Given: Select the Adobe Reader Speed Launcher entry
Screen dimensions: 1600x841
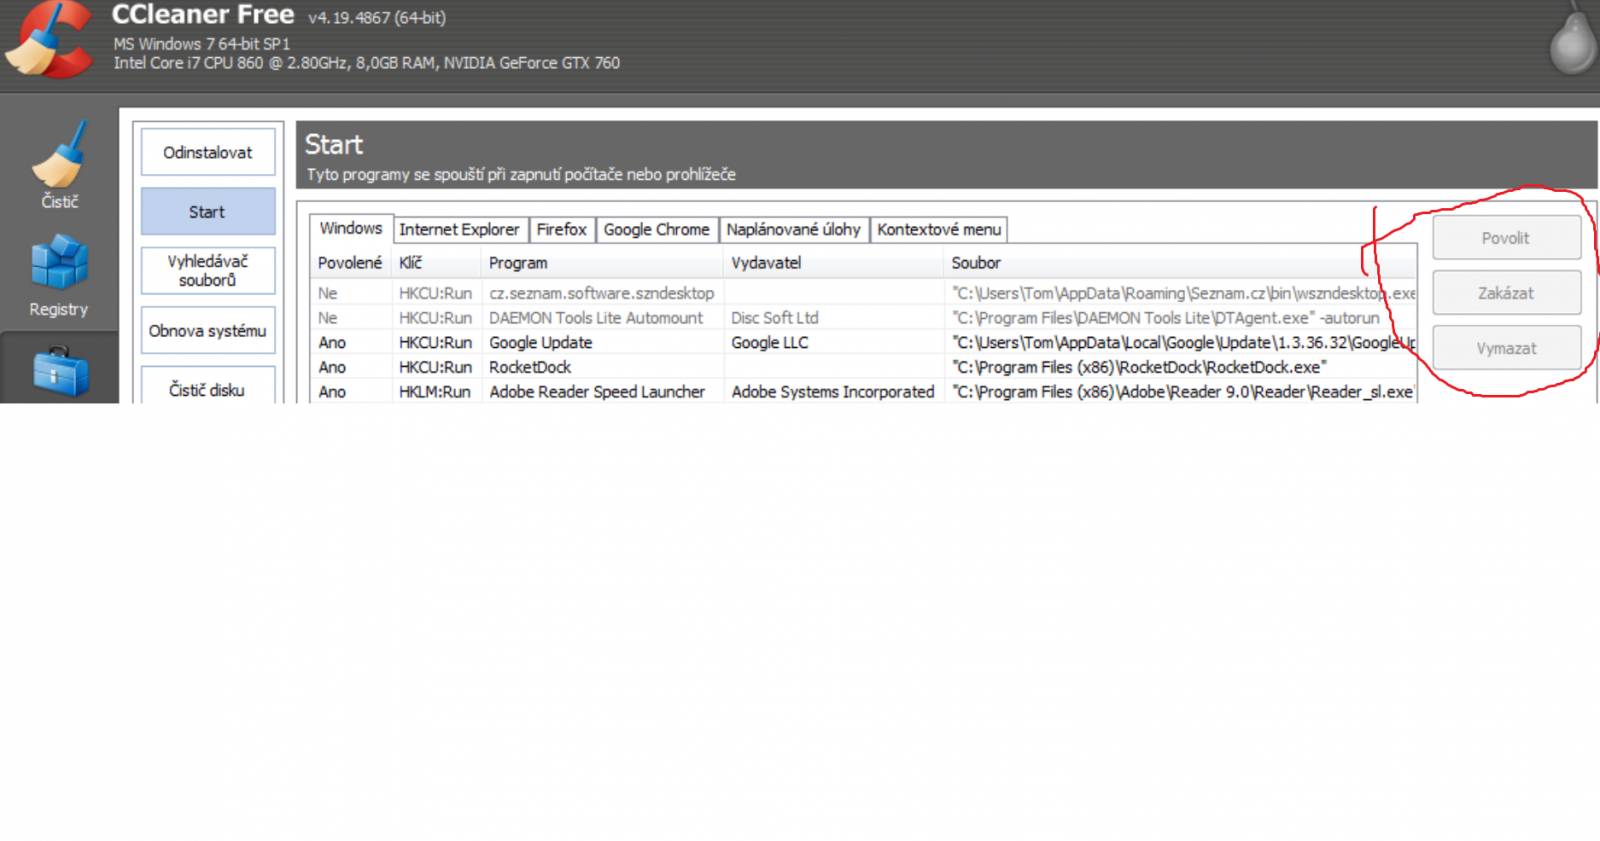Looking at the screenshot, I should (597, 392).
